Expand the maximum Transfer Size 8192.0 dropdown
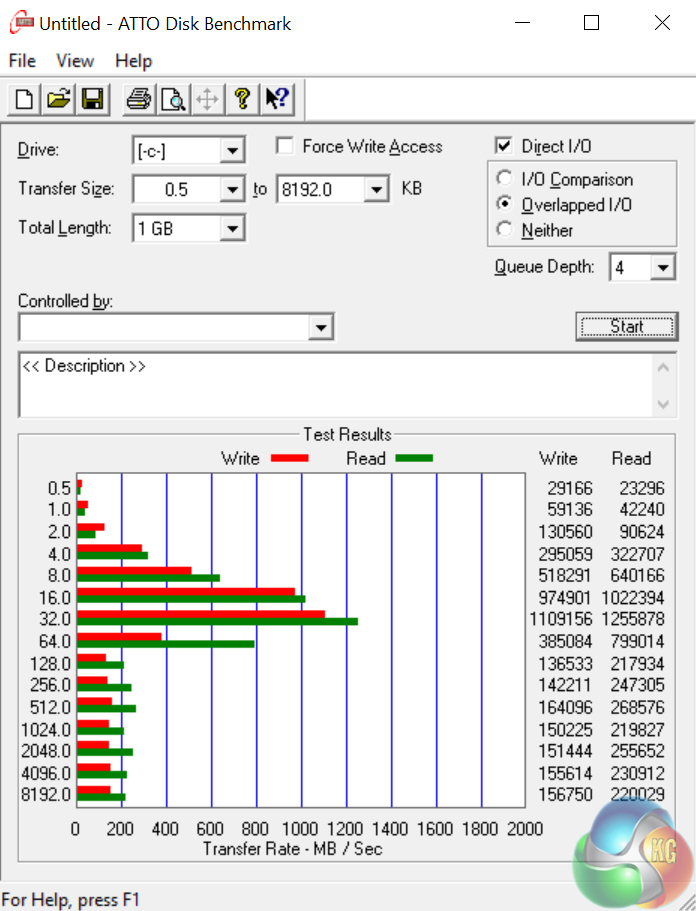This screenshot has height=911, width=696. pos(376,189)
